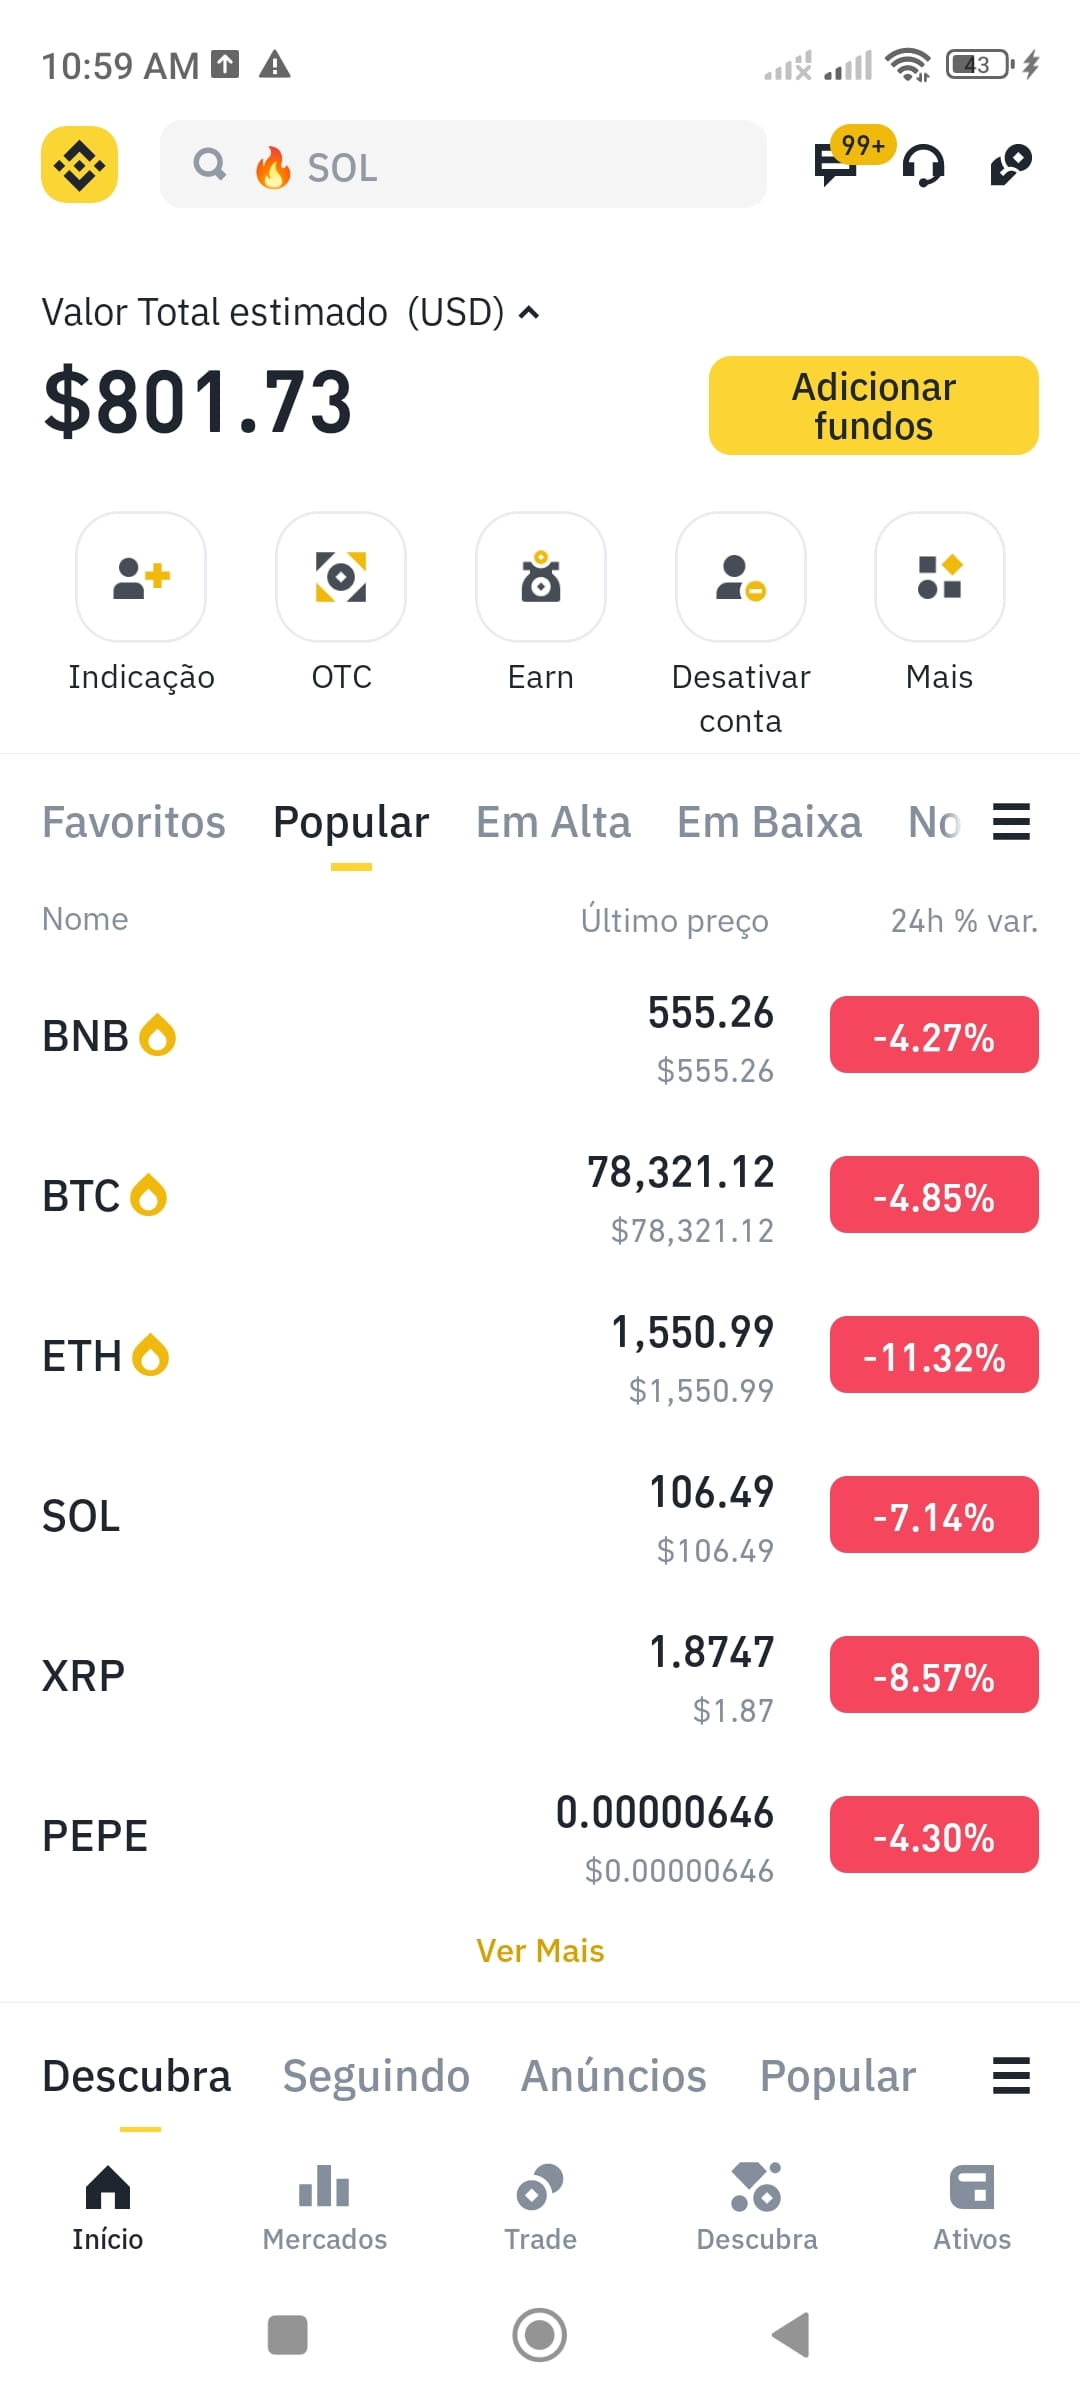The height and width of the screenshot is (2400, 1080).
Task: Collapse the Valor Total estimado chevron
Action: click(x=529, y=313)
